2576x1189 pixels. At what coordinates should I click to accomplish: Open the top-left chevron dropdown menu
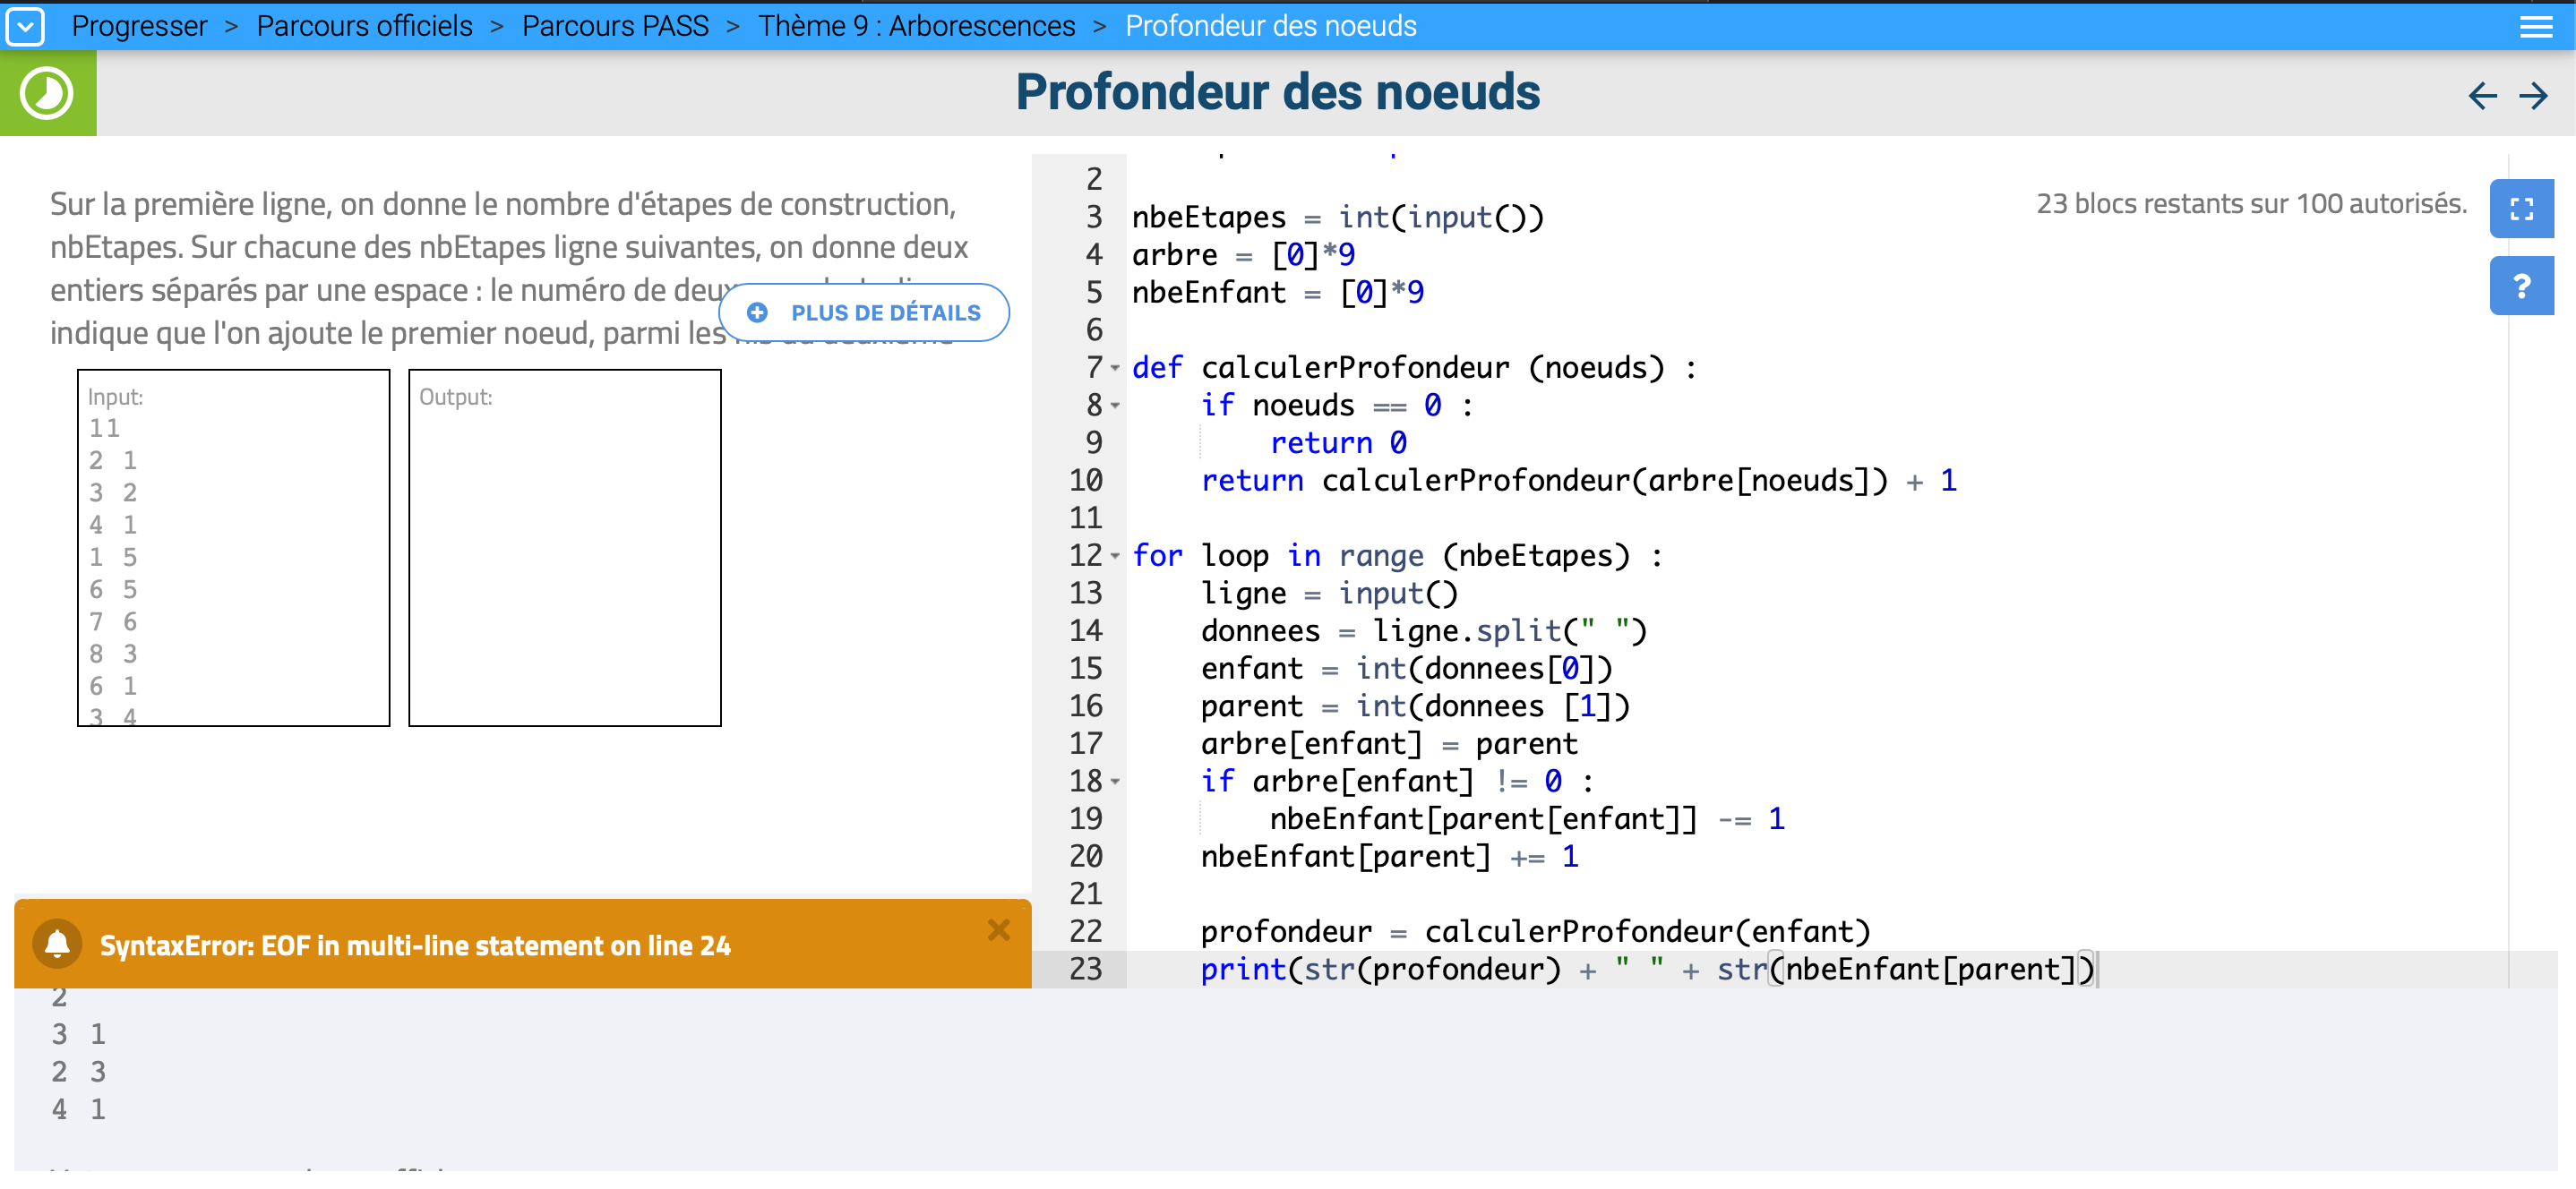pos(25,26)
